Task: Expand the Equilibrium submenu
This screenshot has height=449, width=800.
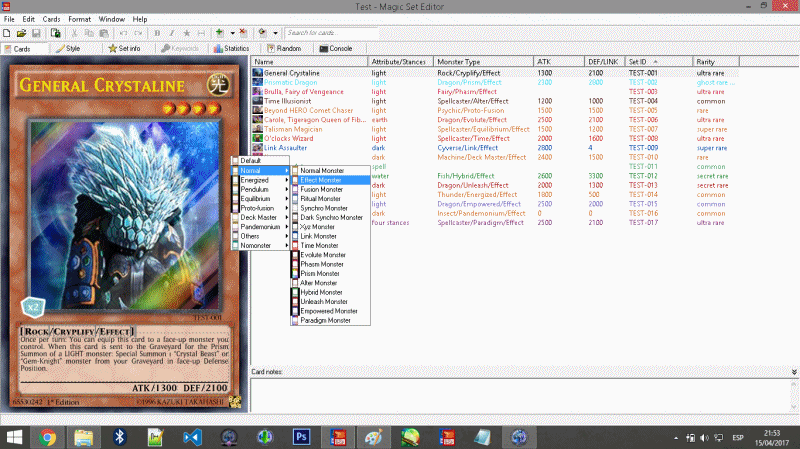Action: [260, 199]
